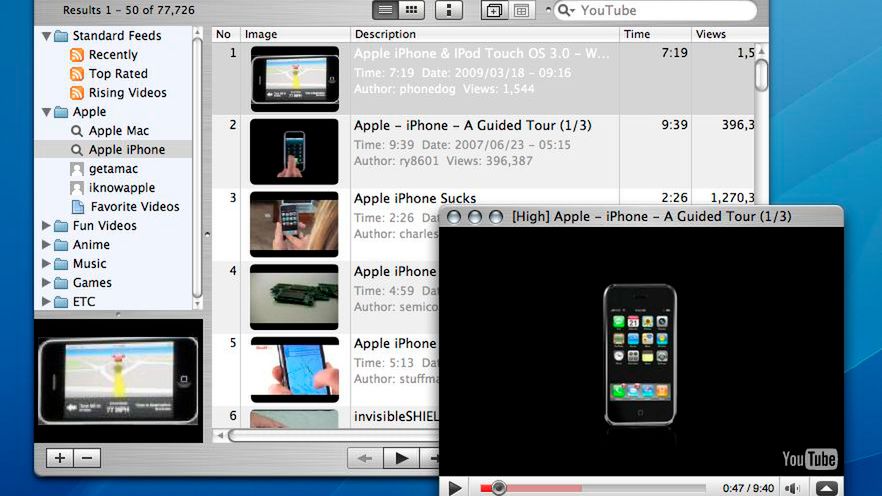Remove item with minus button
882x496 pixels.
pos(87,458)
